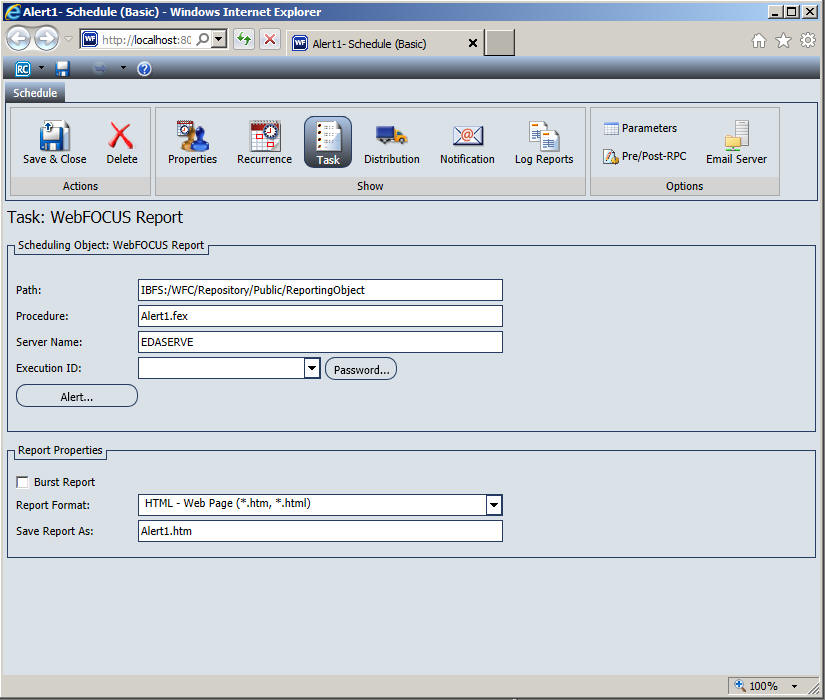Image resolution: width=825 pixels, height=700 pixels.
Task: Open Parameters option
Action: (x=640, y=128)
